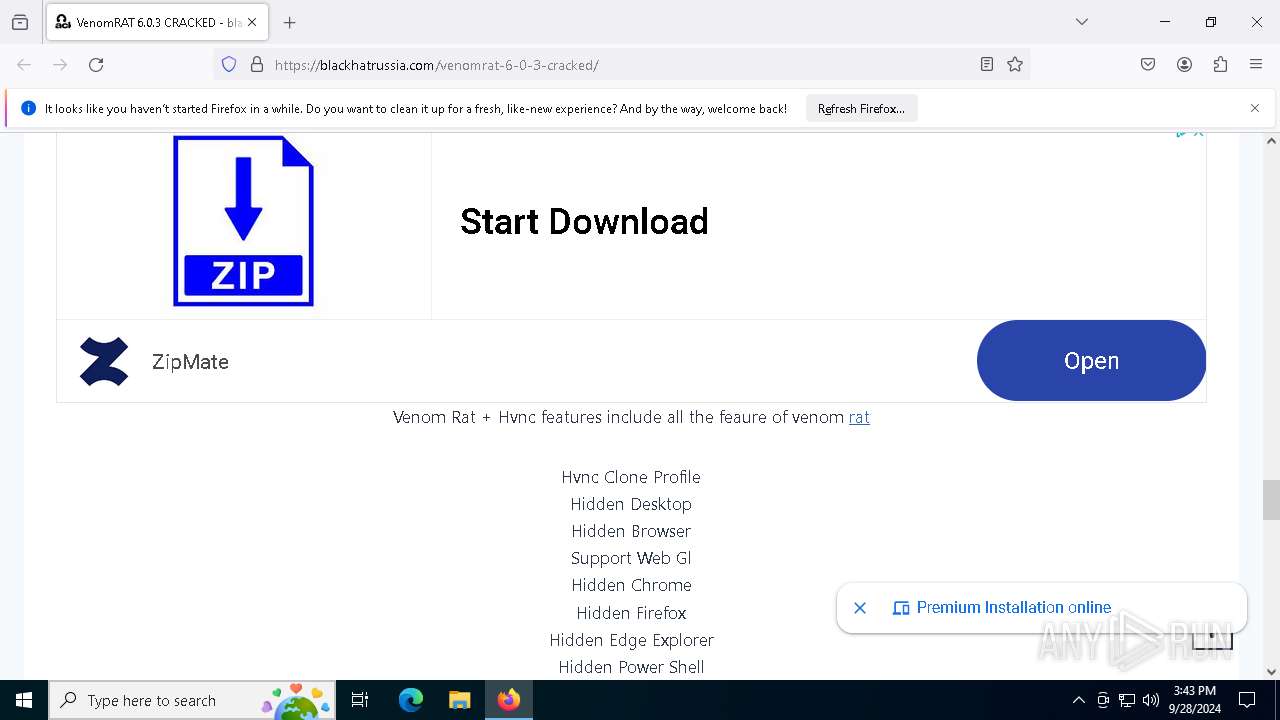
Task: Reload the current page
Action: pos(96,65)
